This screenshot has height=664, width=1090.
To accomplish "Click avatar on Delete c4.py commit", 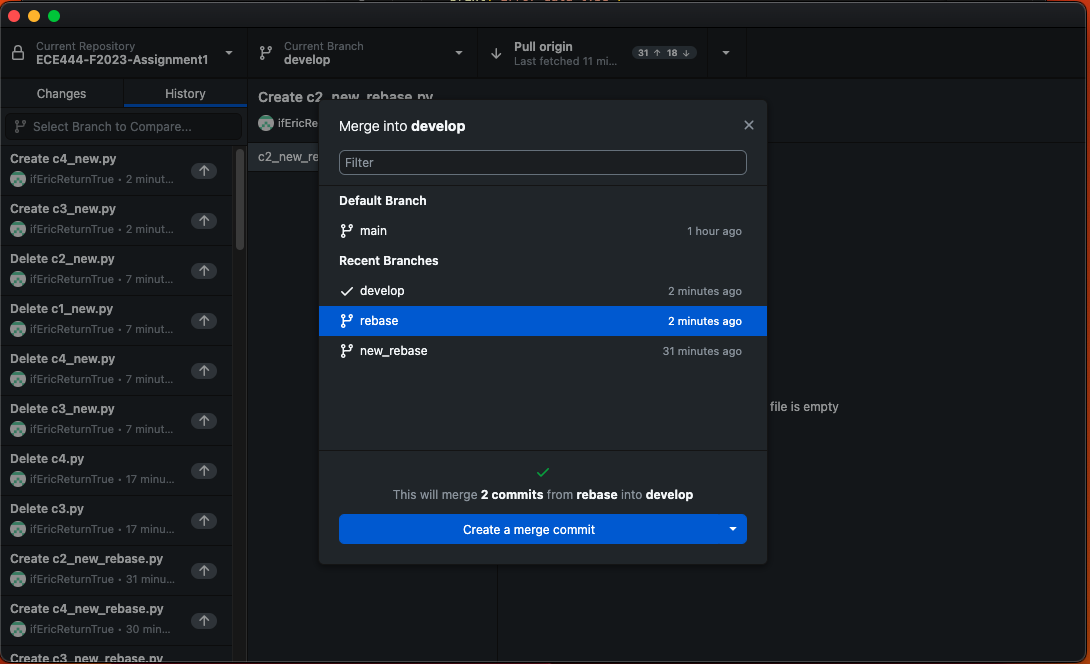I will click(x=18, y=479).
